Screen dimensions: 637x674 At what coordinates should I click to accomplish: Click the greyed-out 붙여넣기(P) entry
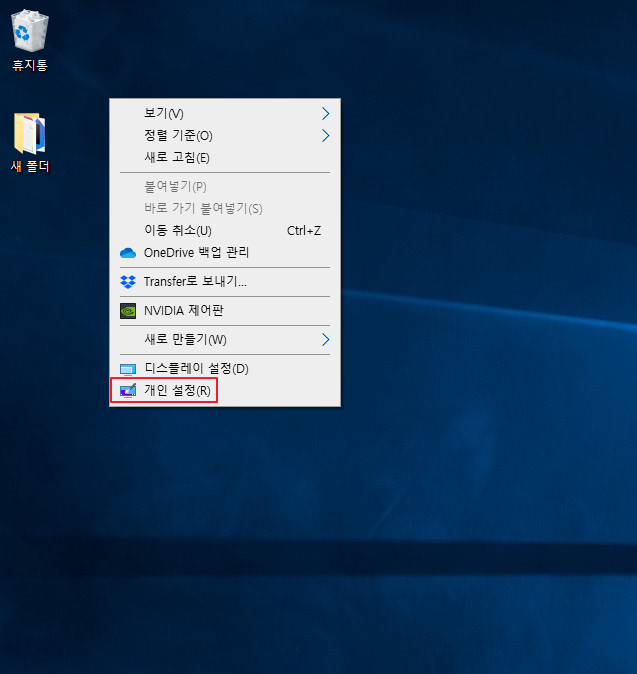click(225, 187)
